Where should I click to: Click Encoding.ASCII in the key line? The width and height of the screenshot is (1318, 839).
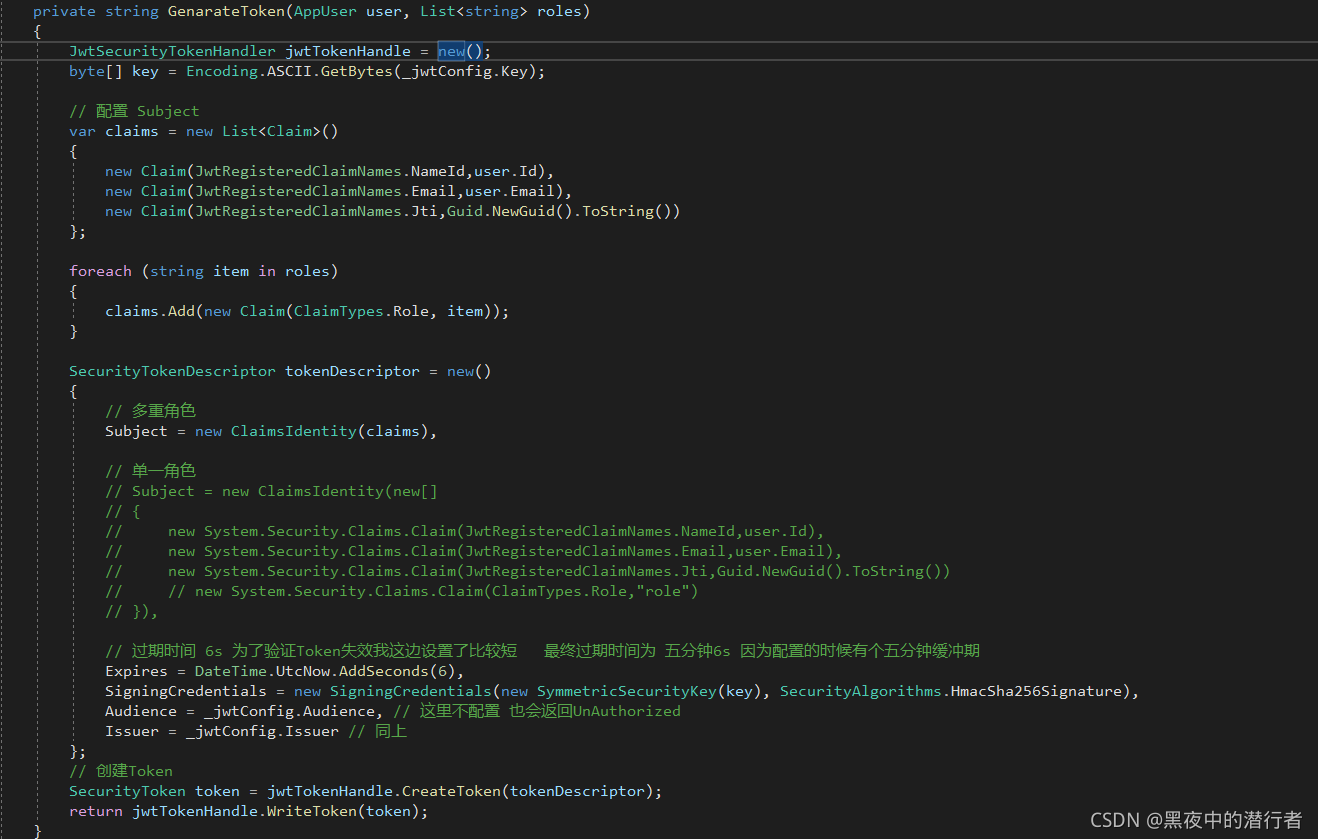click(x=249, y=71)
